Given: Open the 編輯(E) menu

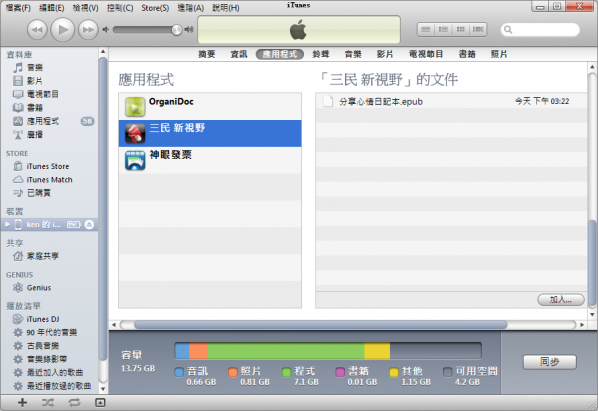Looking at the screenshot, I should pyautogui.click(x=51, y=8).
